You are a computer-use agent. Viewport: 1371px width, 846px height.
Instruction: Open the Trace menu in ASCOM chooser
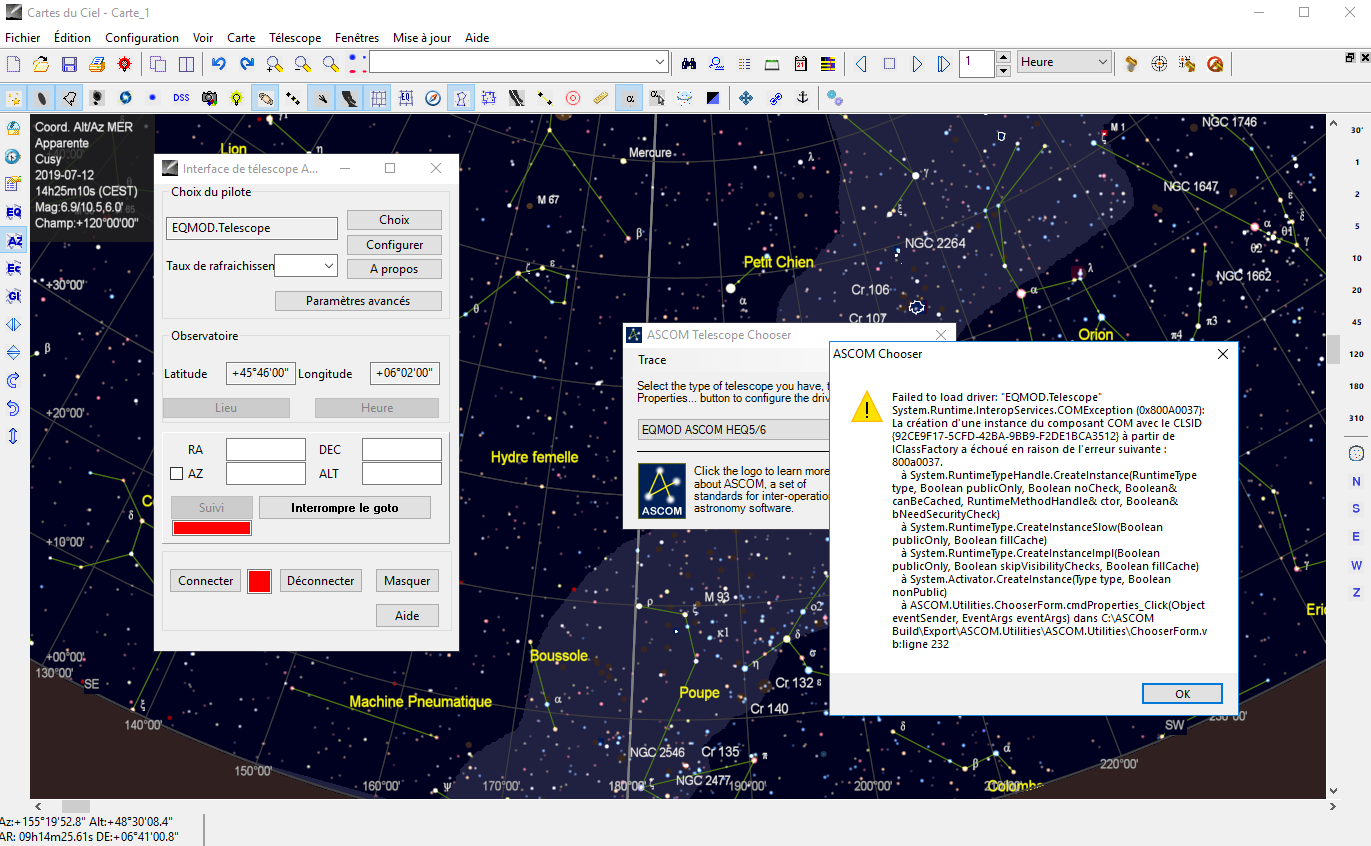pos(652,360)
